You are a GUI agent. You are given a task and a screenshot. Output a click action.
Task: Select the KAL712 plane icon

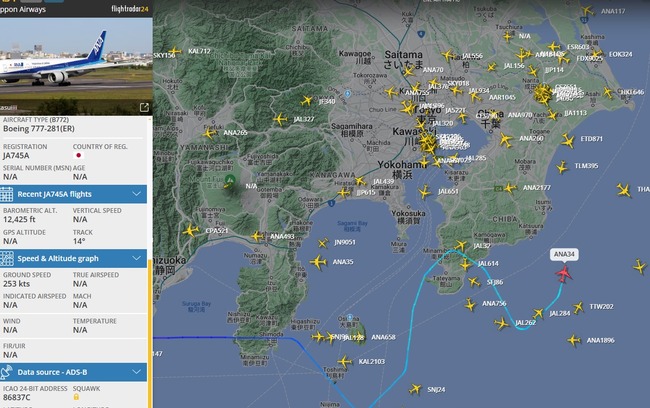175,51
